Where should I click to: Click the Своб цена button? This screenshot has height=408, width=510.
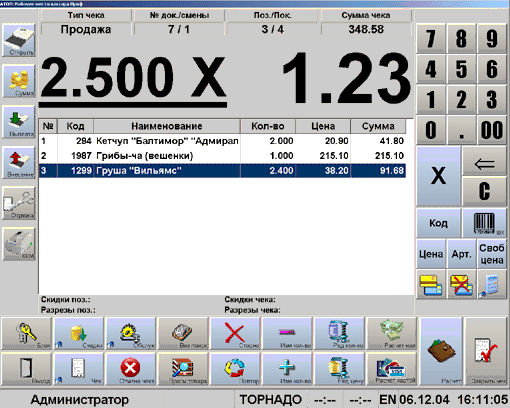coord(492,254)
